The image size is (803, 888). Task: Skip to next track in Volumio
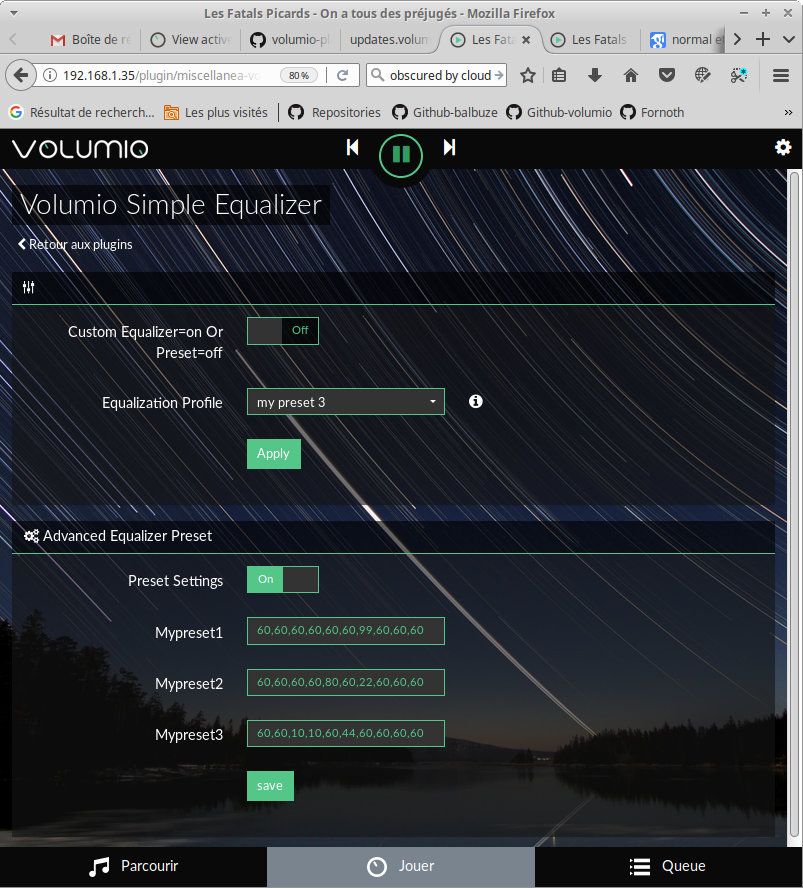[x=449, y=147]
